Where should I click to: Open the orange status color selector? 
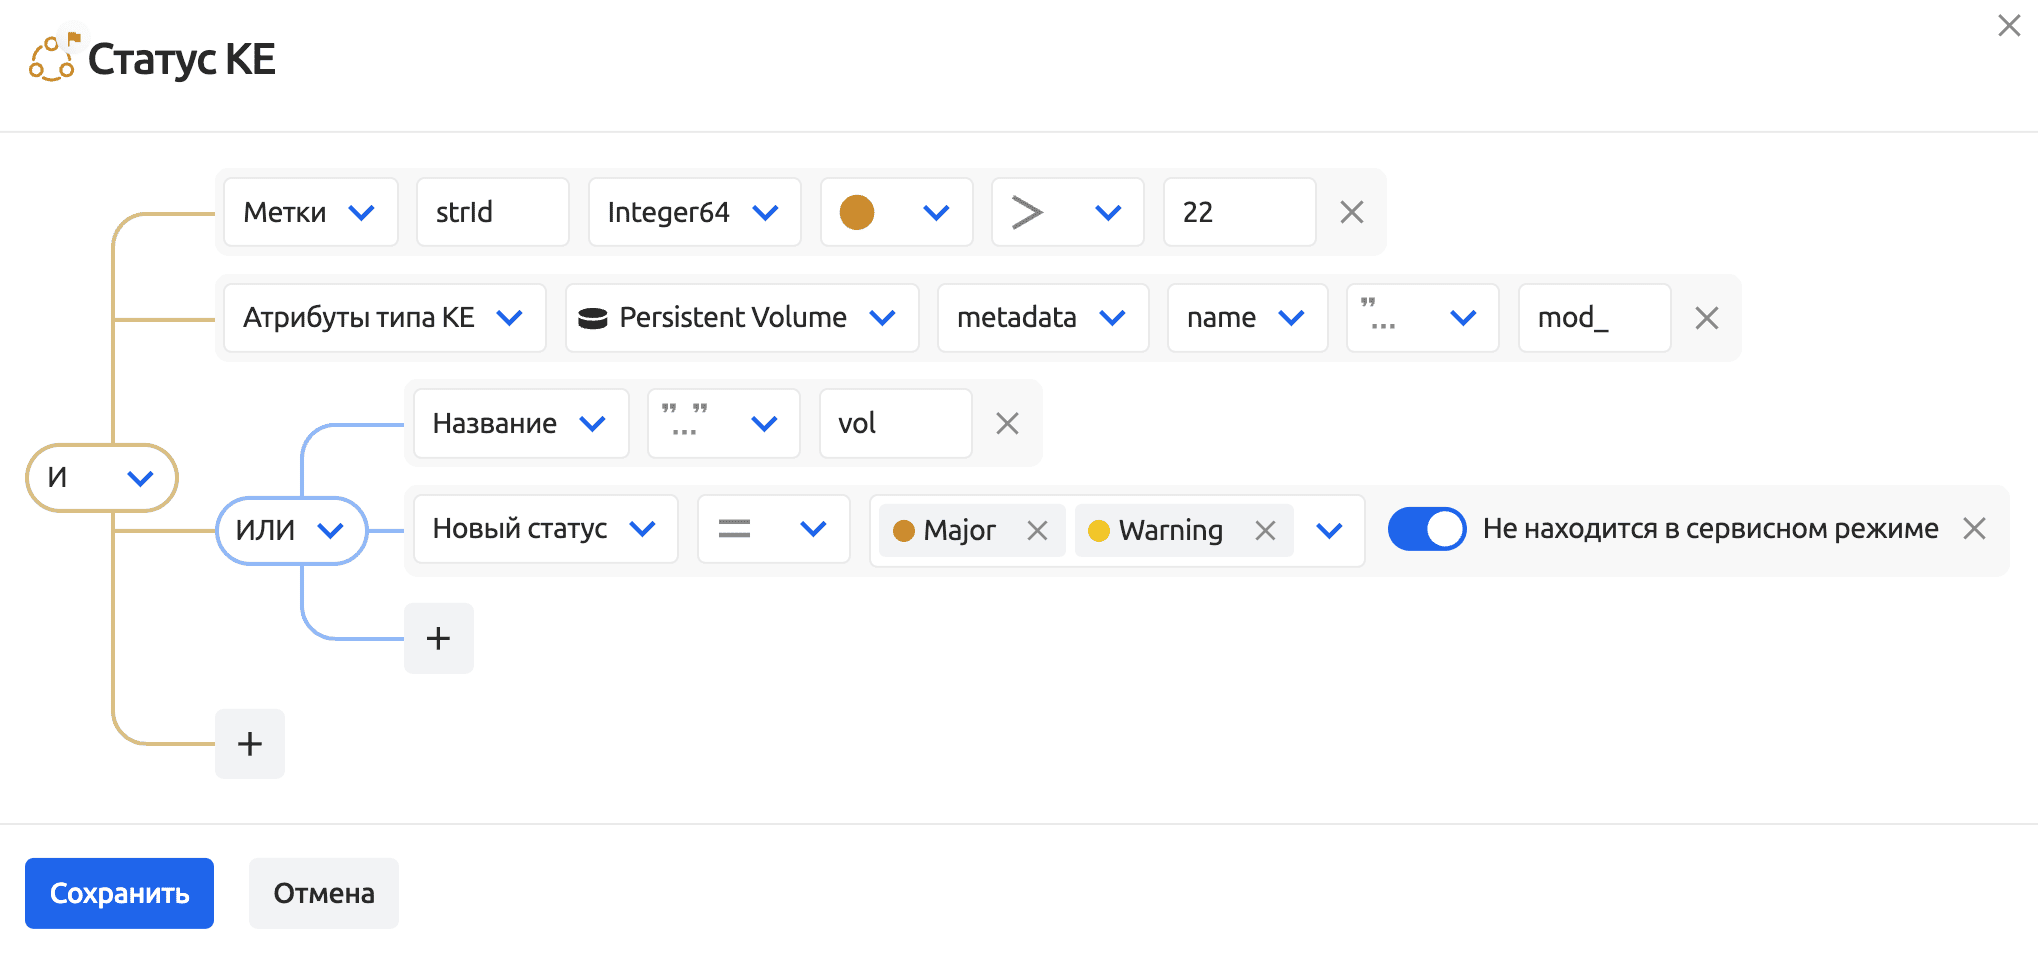895,212
